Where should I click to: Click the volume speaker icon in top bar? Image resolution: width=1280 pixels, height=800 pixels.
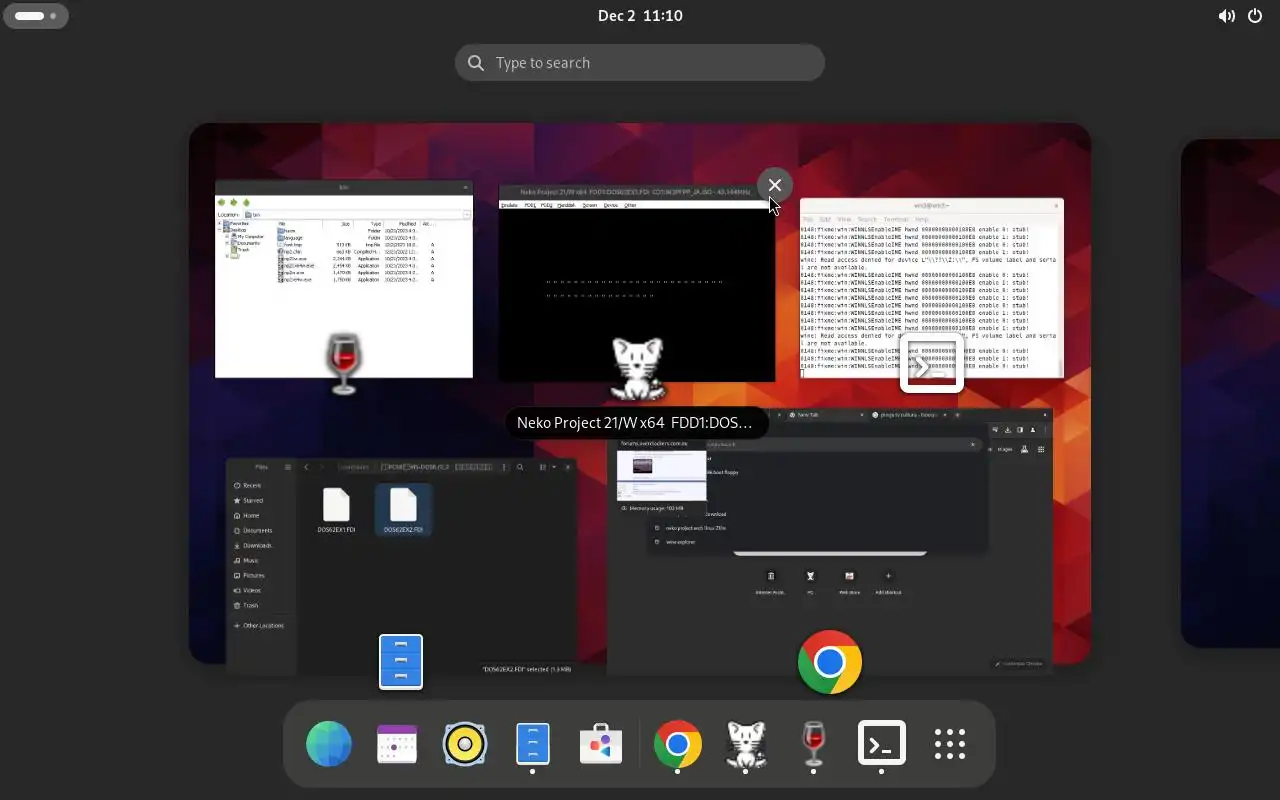[x=1226, y=16]
